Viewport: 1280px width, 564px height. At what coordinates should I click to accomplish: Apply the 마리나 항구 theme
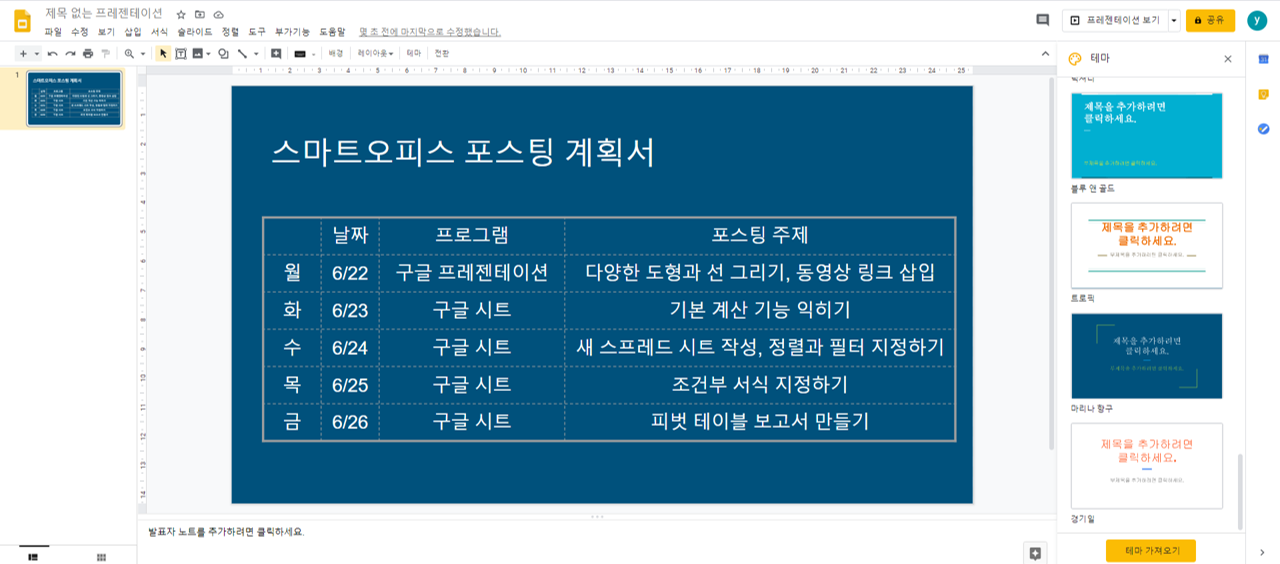1146,356
